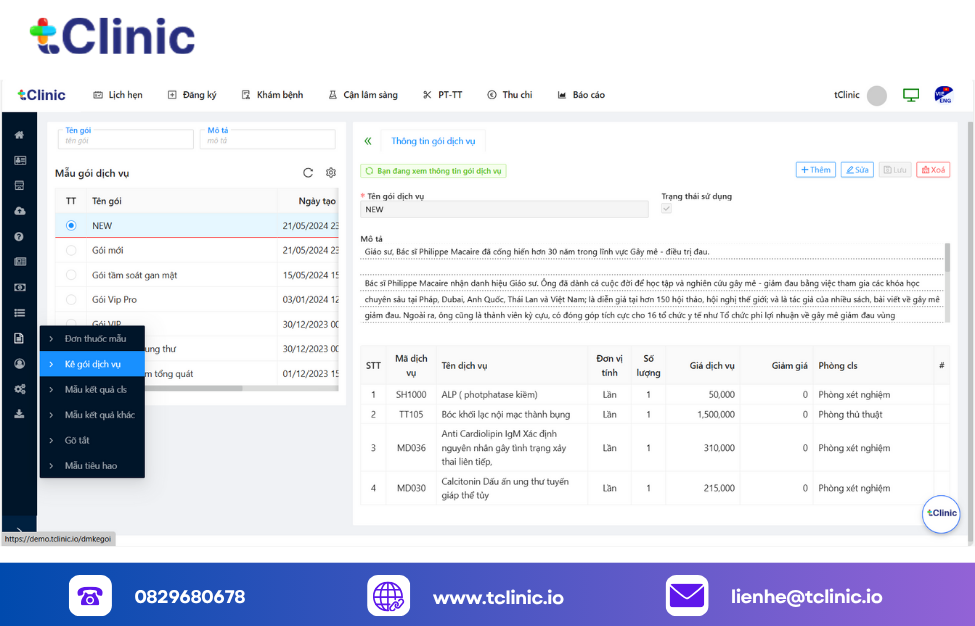Open the Kê gói dịch vụ menu item

(x=92, y=364)
